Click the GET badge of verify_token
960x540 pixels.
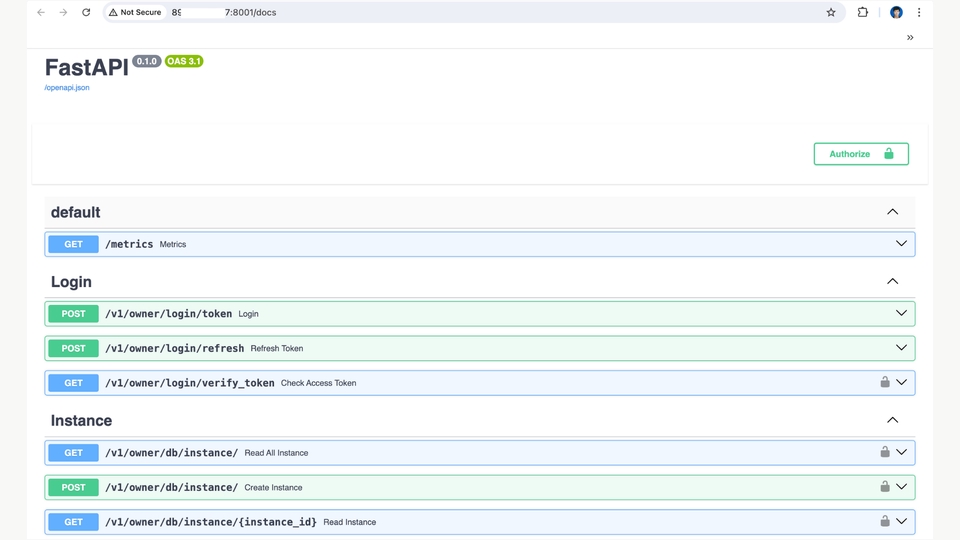pos(73,383)
